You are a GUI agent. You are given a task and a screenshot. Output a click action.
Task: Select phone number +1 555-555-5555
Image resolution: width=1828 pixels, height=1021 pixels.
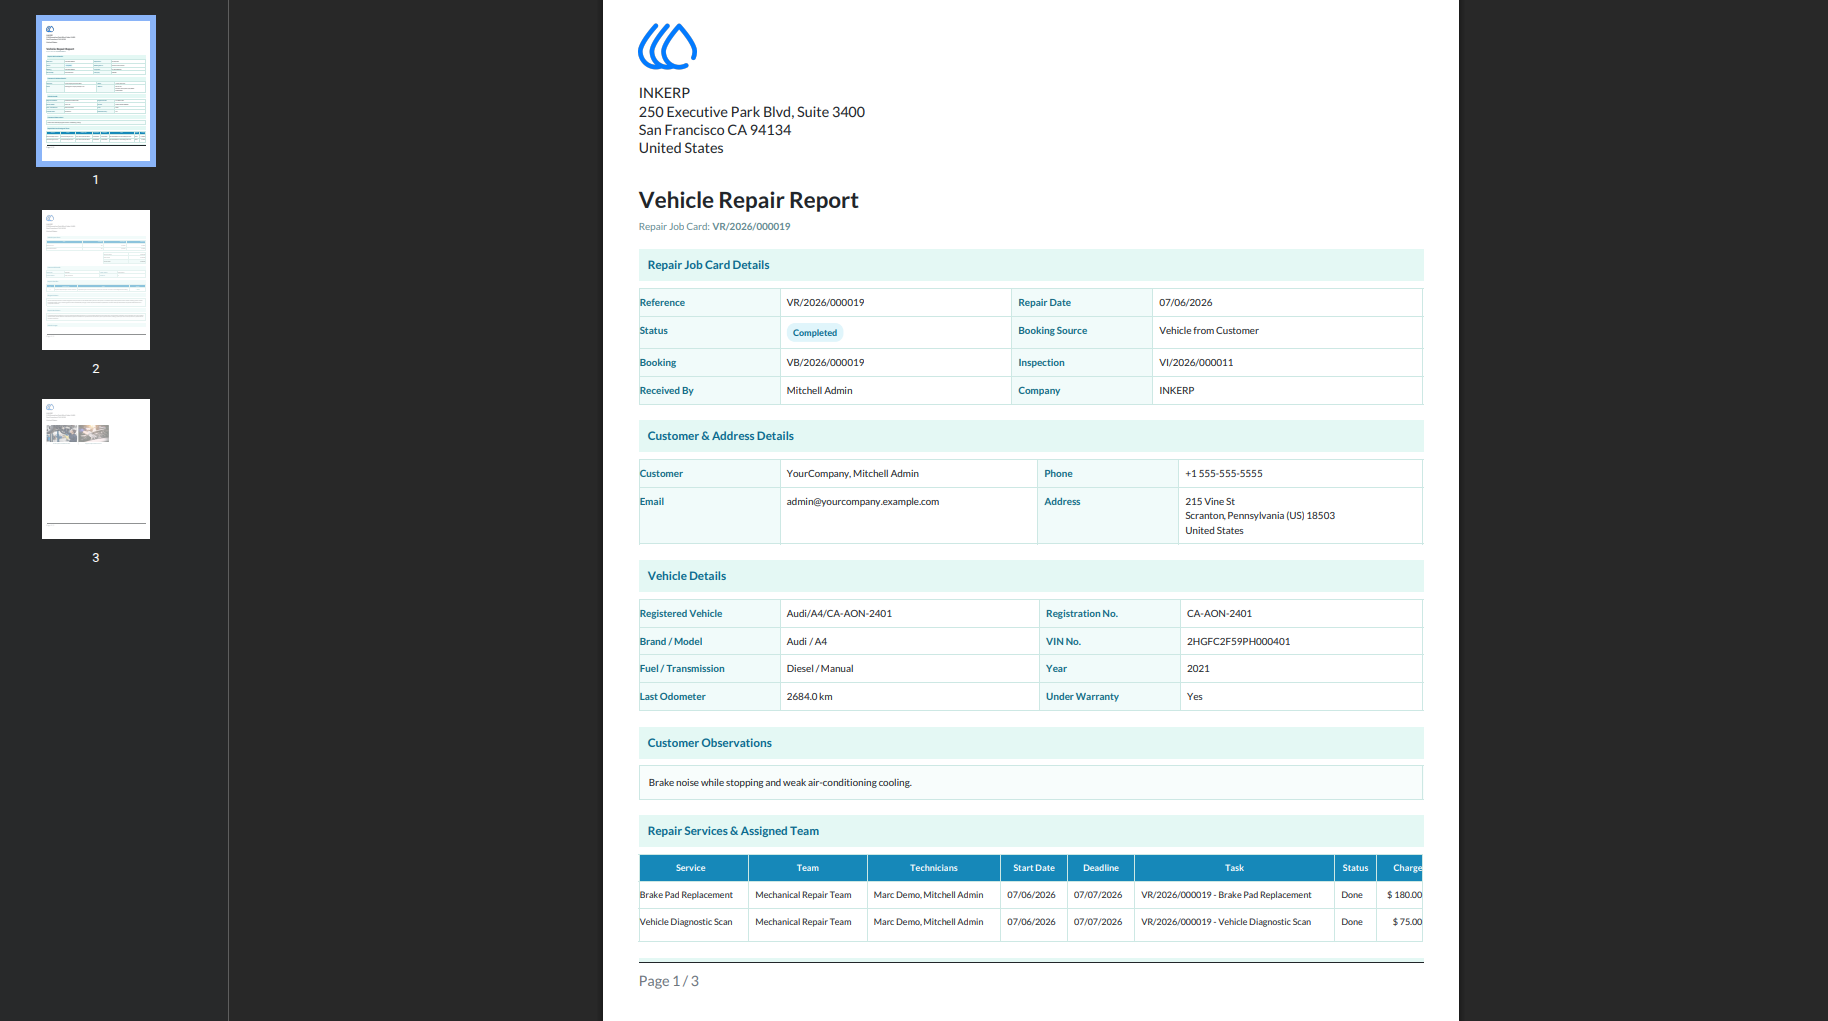pos(1223,474)
